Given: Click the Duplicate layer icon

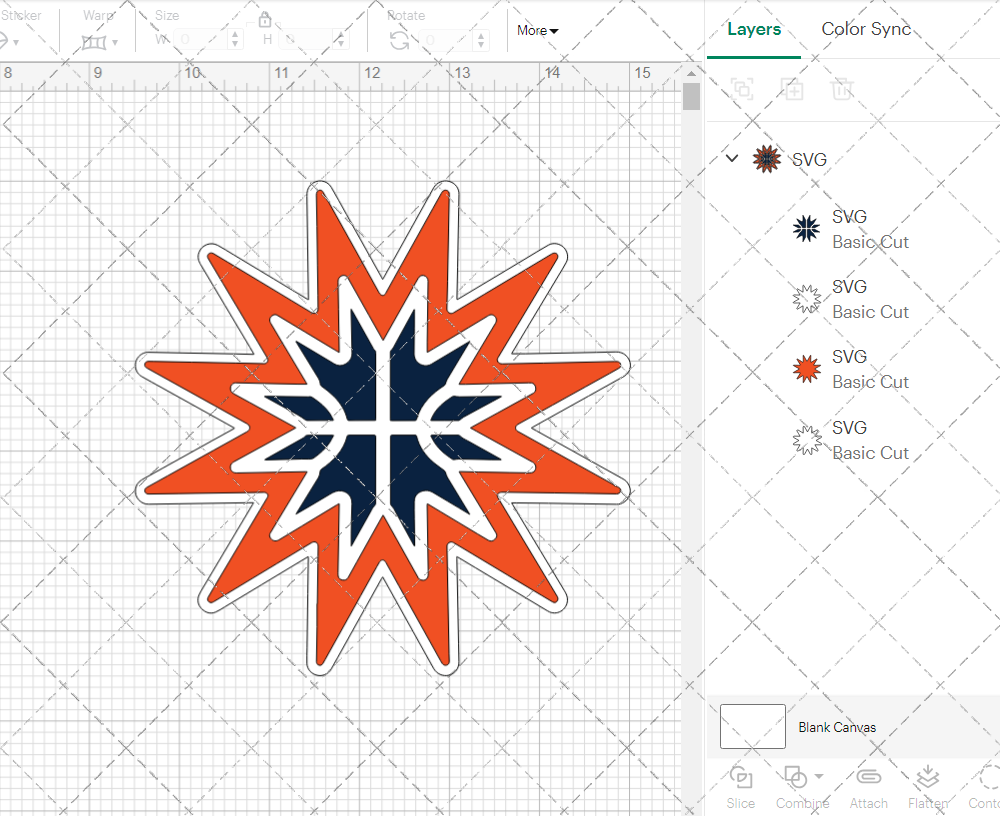Looking at the screenshot, I should click(792, 89).
